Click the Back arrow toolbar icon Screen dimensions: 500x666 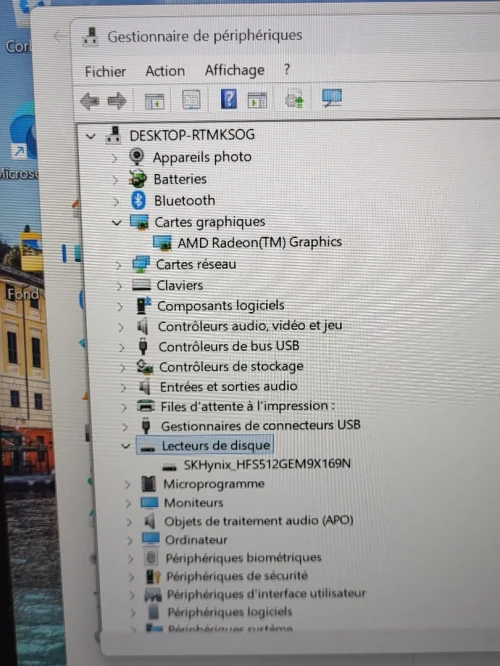pos(90,101)
